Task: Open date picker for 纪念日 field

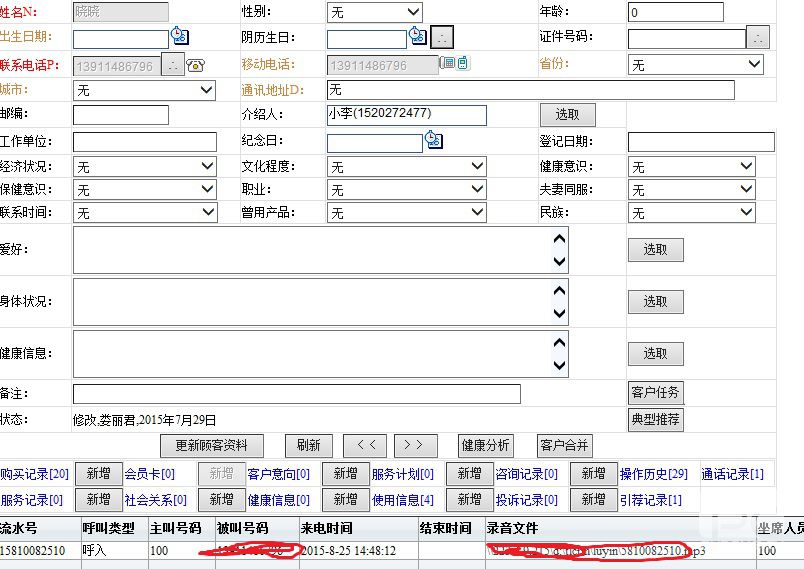Action: (433, 141)
